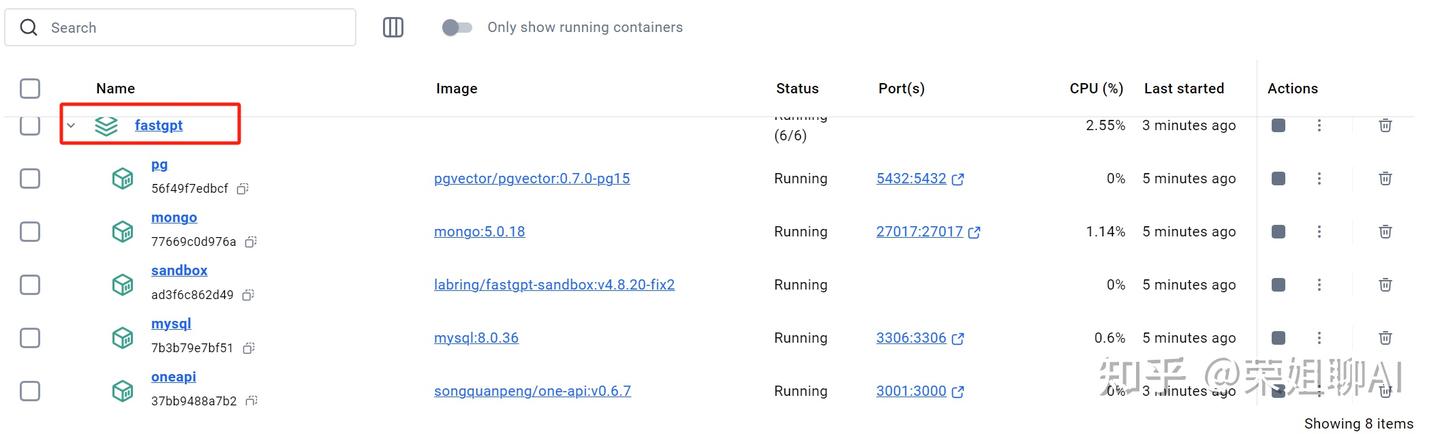Screen dimensions: 1440x434
Task: Check the mongo container checkbox
Action: [x=30, y=231]
